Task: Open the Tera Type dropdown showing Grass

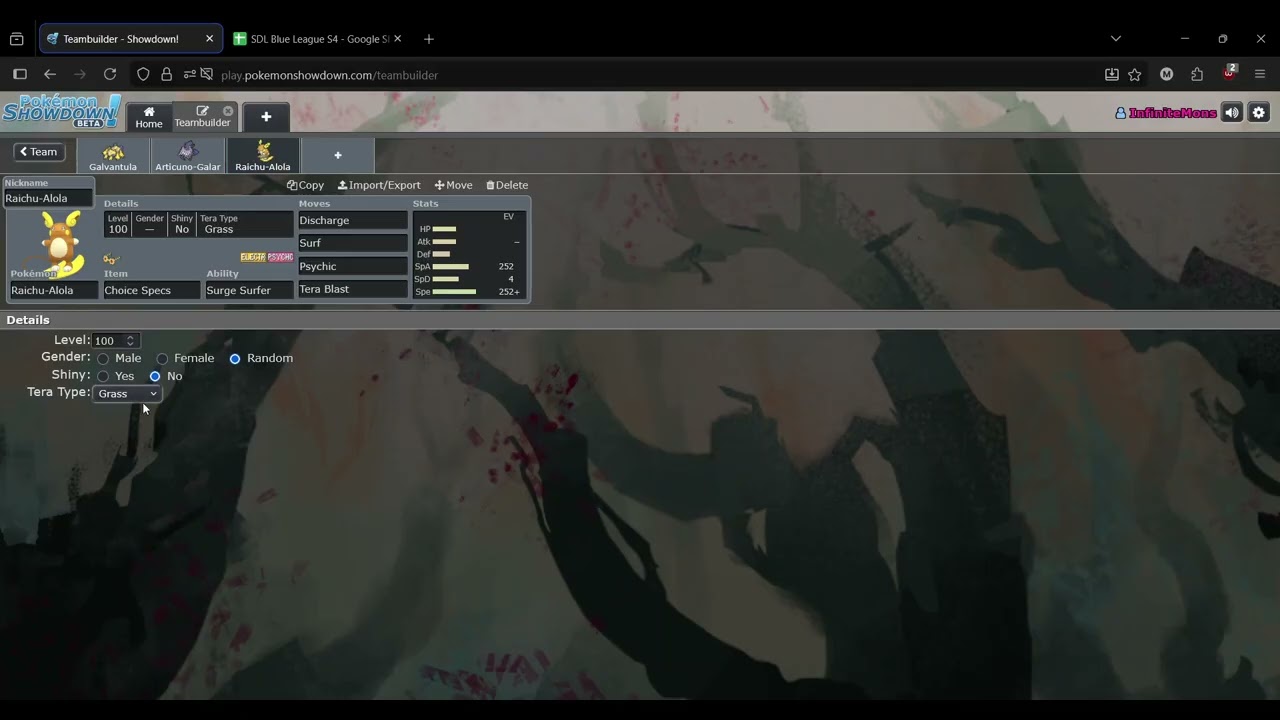Action: 127,394
